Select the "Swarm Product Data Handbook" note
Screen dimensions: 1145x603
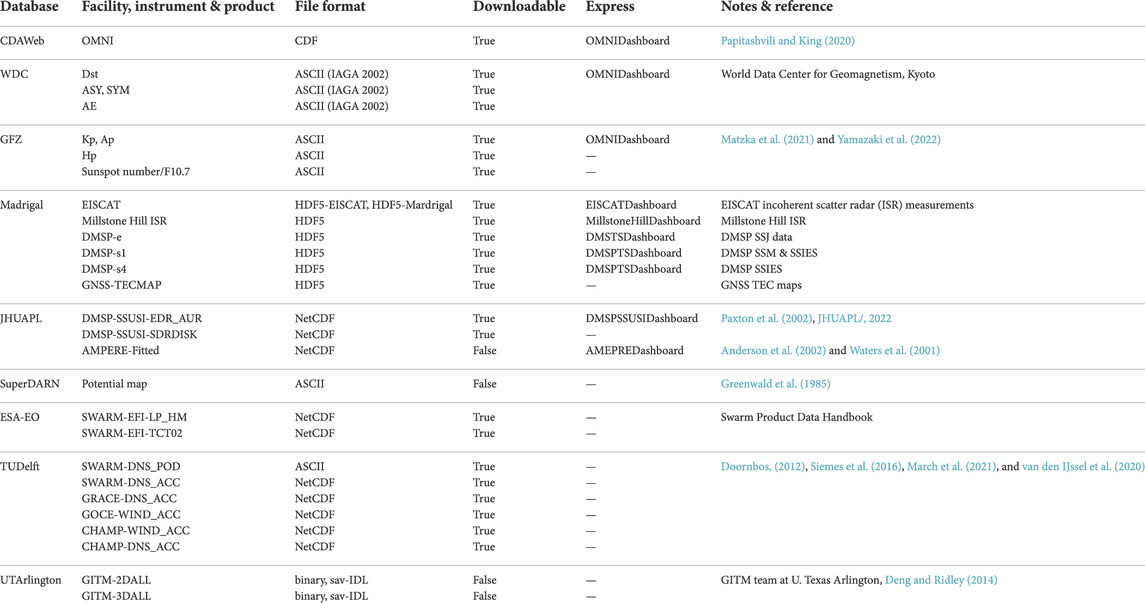797,418
